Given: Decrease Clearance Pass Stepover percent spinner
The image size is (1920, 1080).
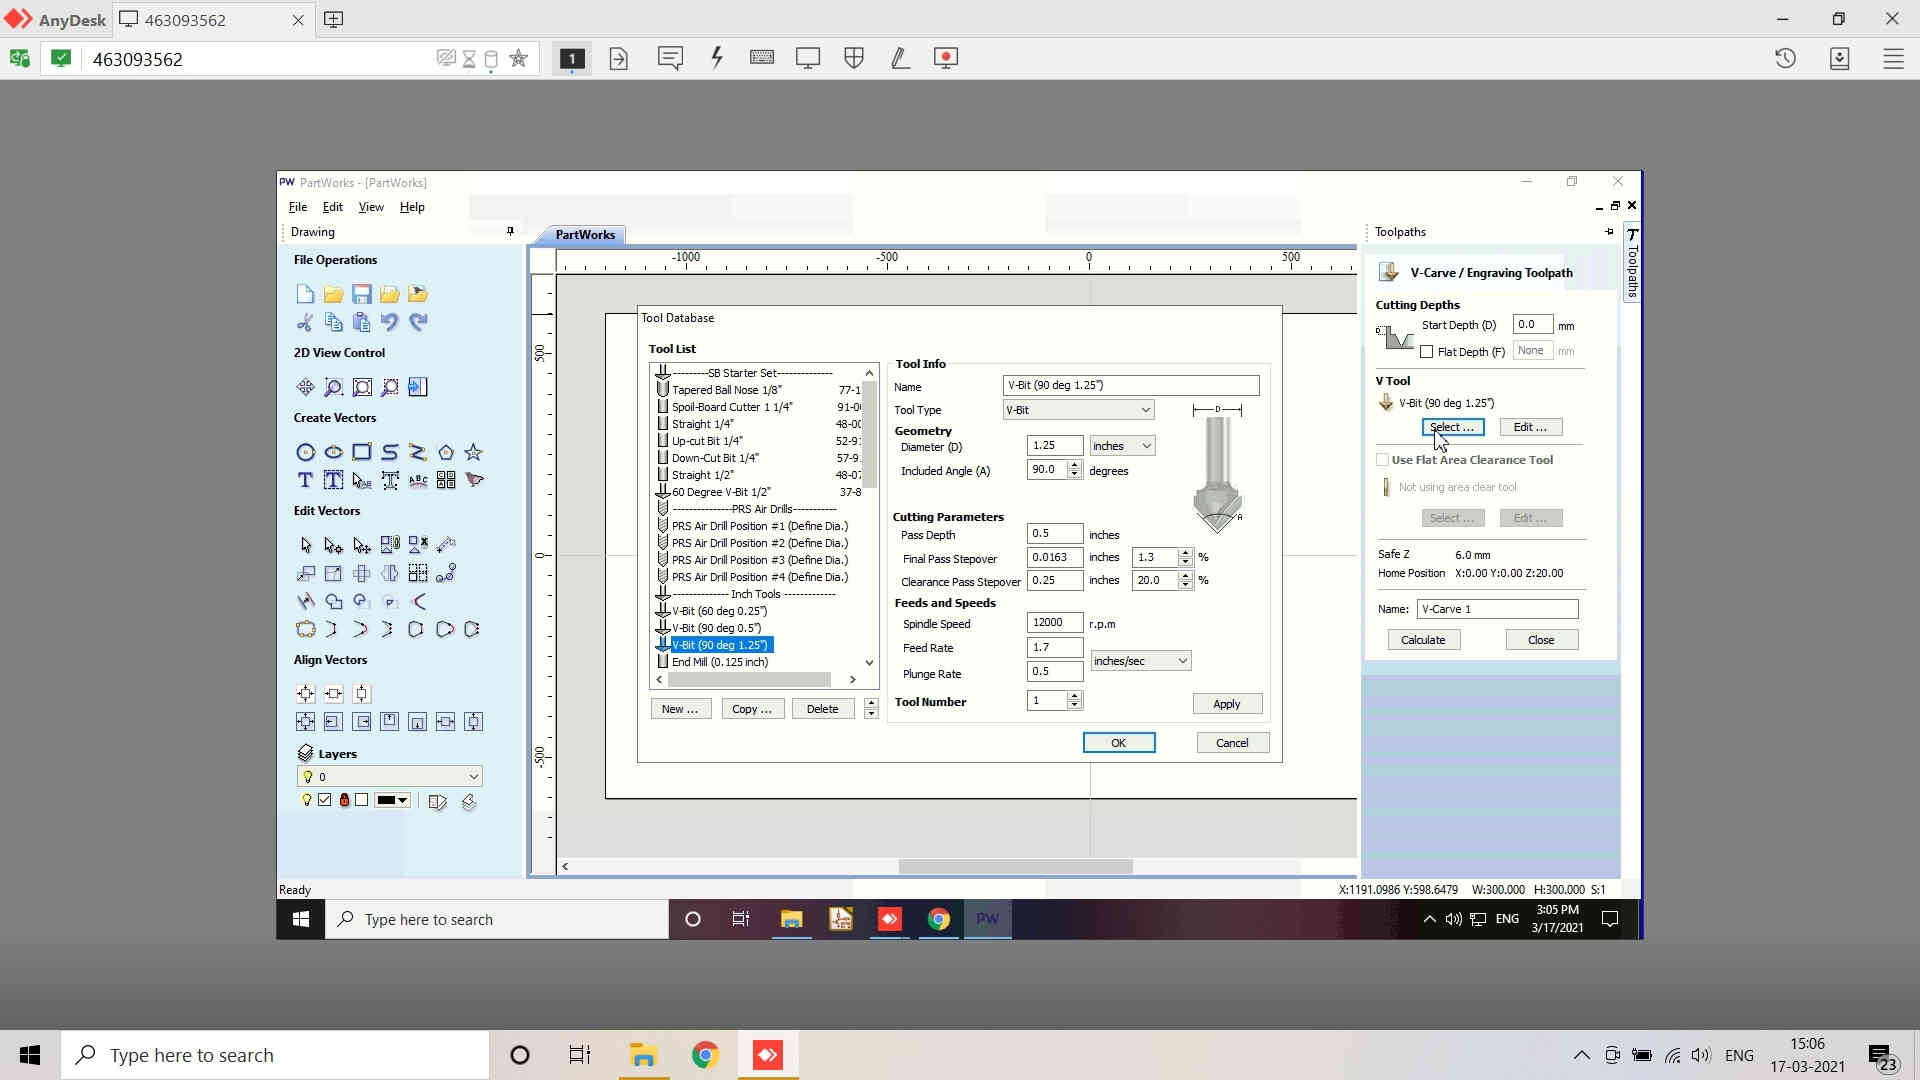Looking at the screenshot, I should coord(1185,585).
